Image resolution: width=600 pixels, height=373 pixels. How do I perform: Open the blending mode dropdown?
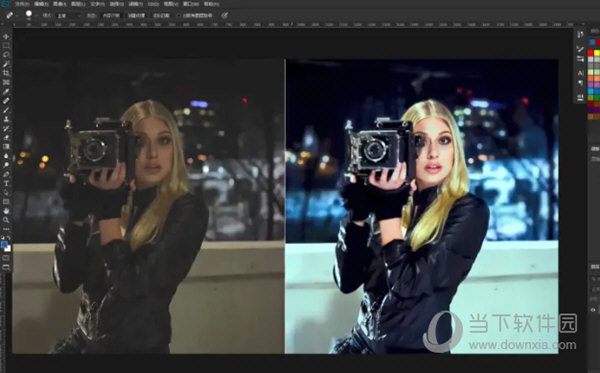pos(68,16)
